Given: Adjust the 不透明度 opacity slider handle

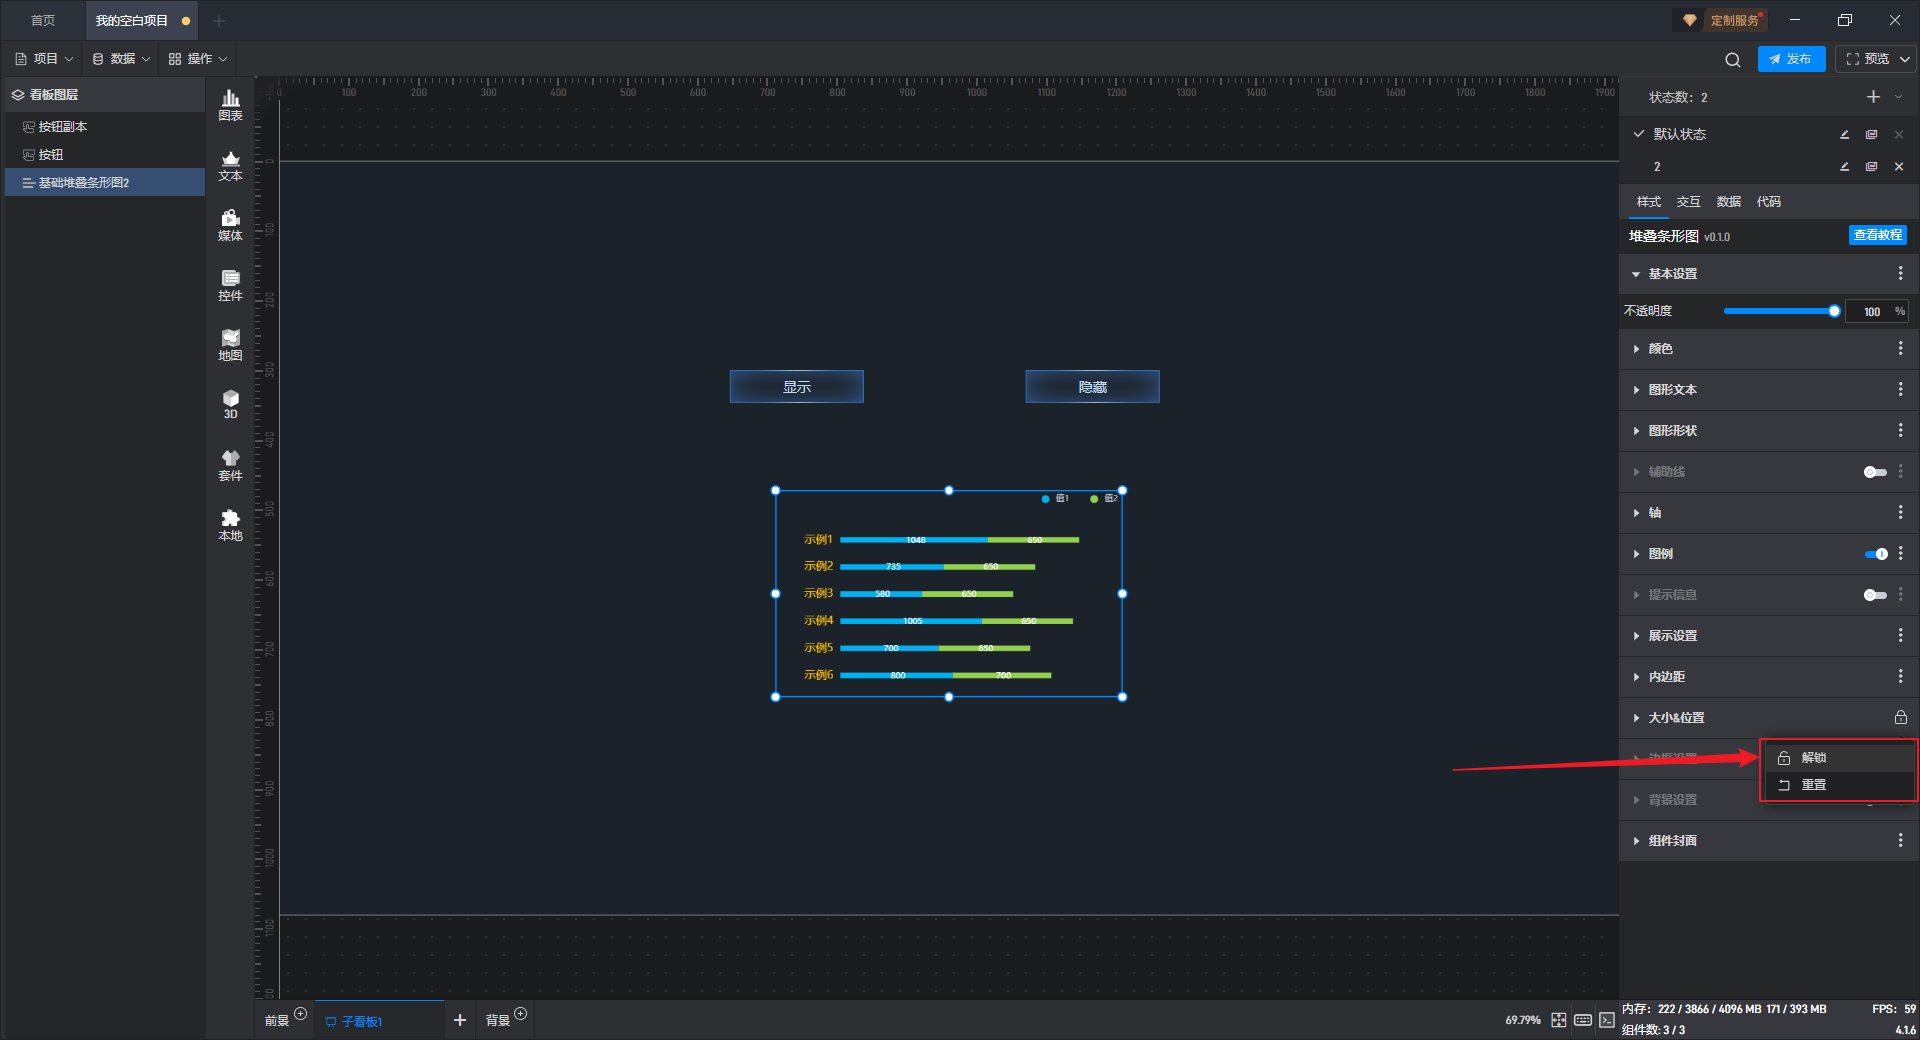Looking at the screenshot, I should pos(1834,311).
